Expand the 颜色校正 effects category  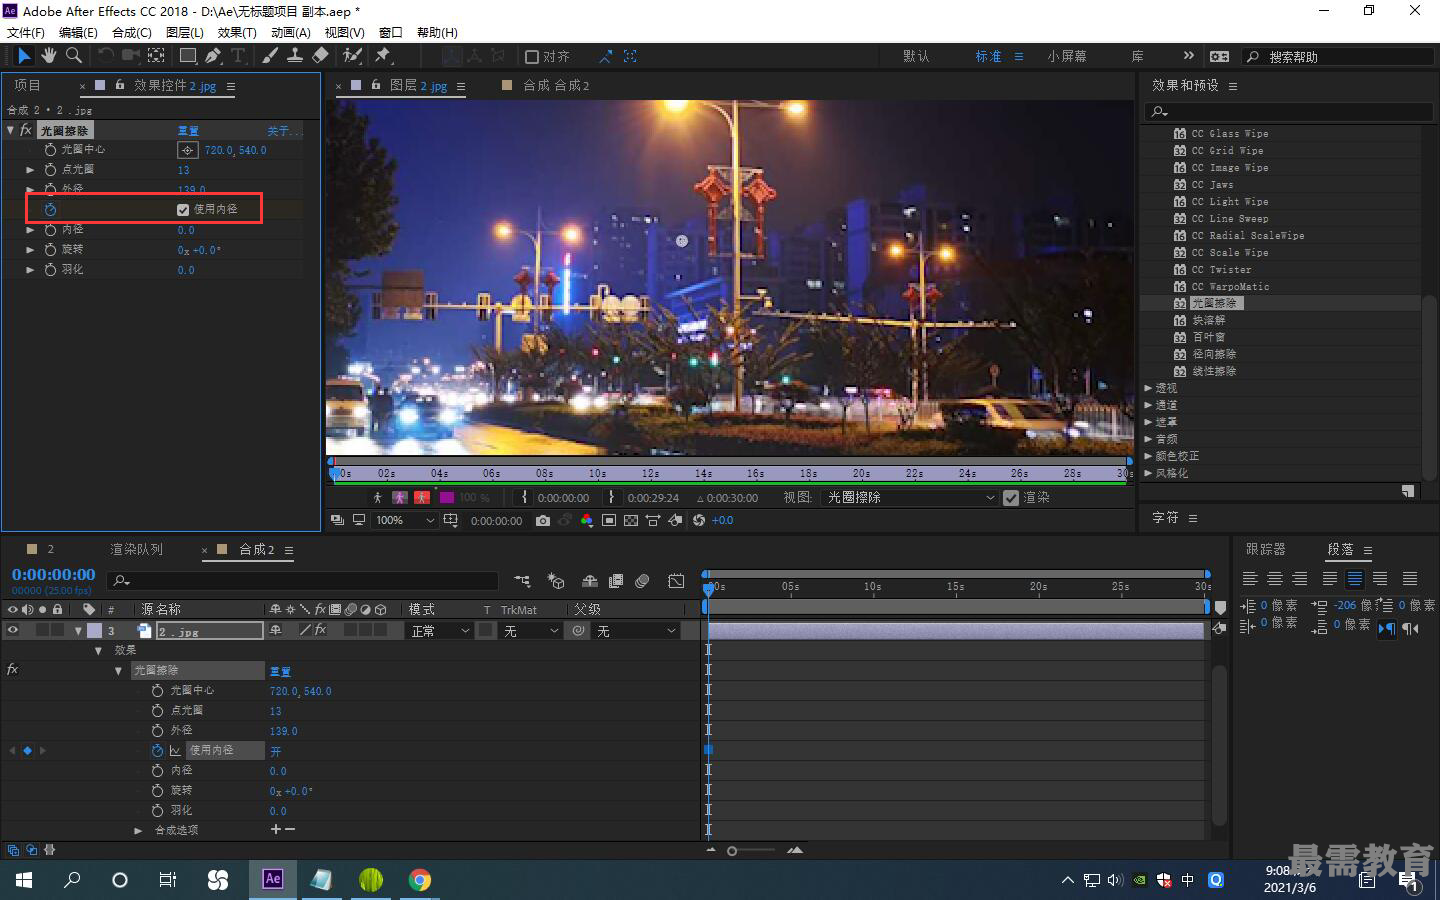(x=1148, y=456)
